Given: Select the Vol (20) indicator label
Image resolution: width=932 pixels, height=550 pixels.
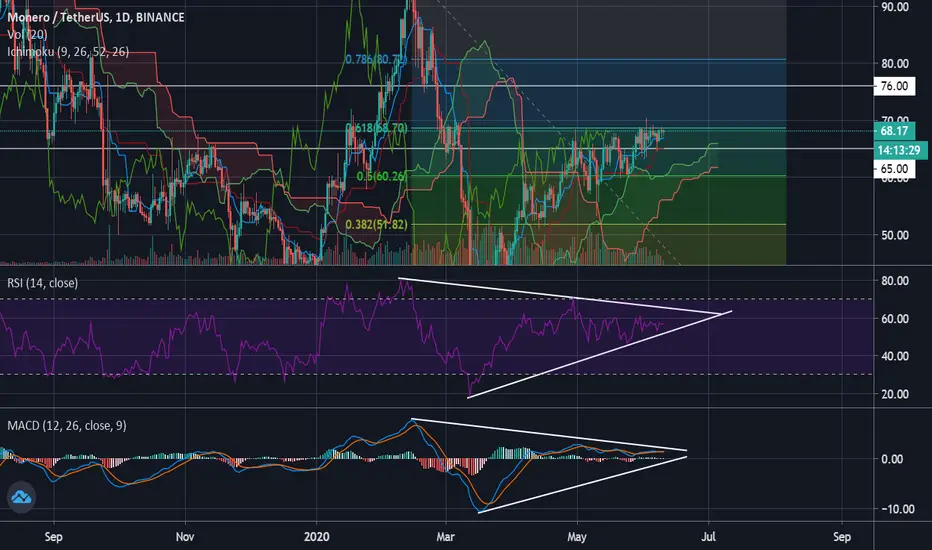Looking at the screenshot, I should (27, 34).
